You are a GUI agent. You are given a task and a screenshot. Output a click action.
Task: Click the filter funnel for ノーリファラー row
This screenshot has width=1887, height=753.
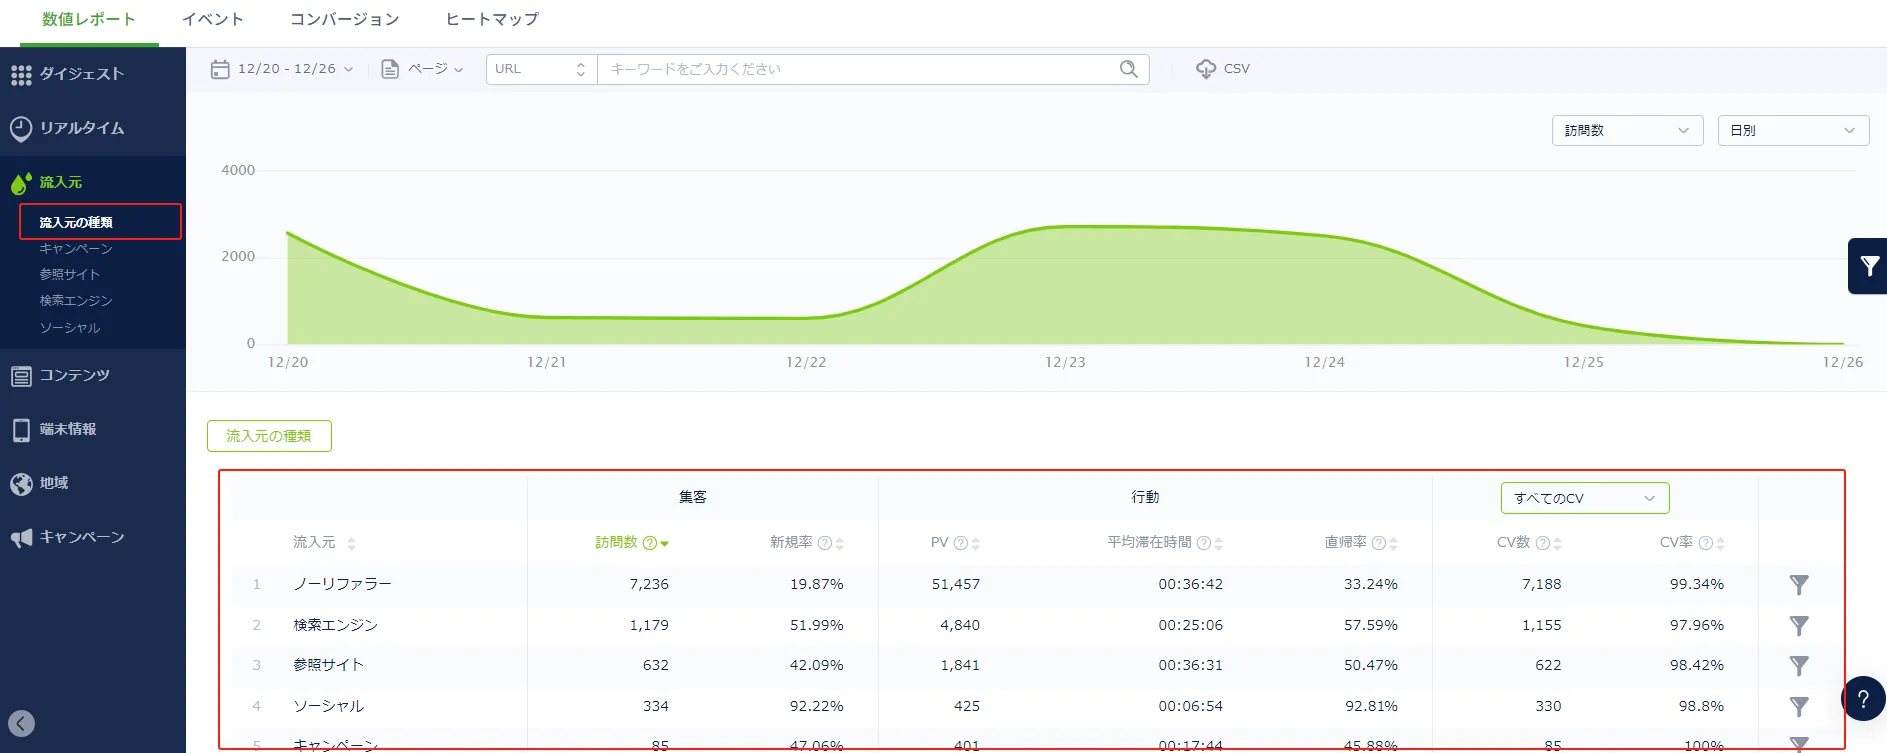coord(1798,585)
